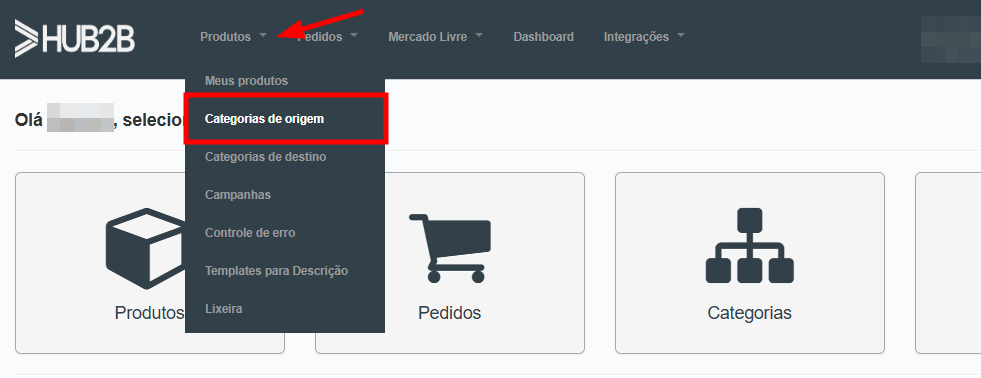Click the Produtos card label
981x378 pixels.
point(150,313)
